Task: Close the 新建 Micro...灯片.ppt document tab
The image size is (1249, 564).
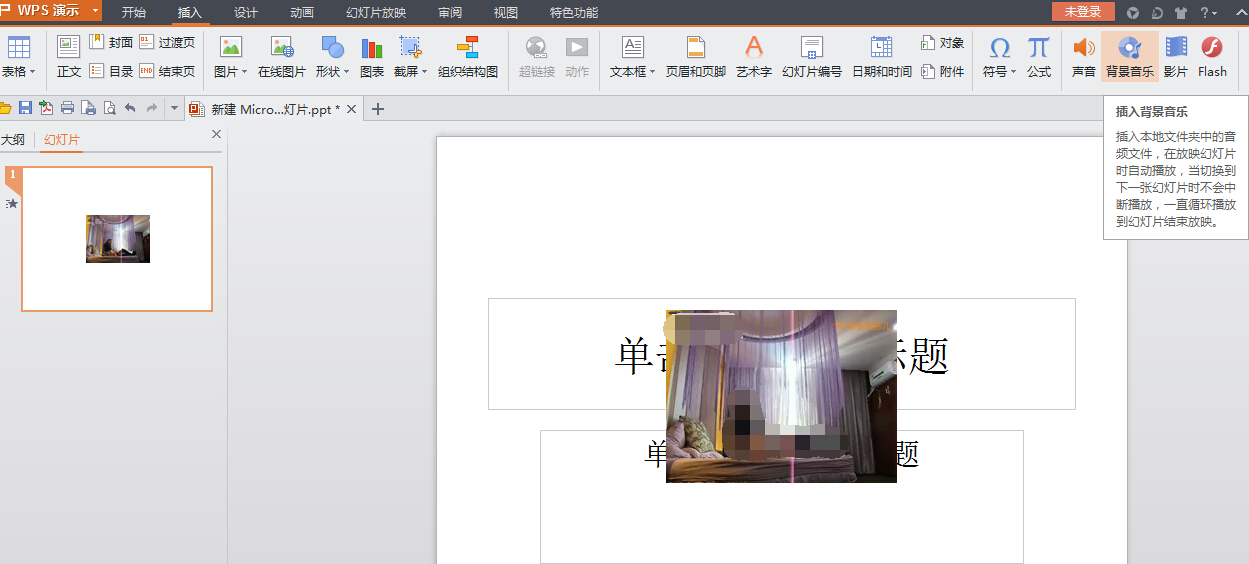Action: pyautogui.click(x=351, y=109)
